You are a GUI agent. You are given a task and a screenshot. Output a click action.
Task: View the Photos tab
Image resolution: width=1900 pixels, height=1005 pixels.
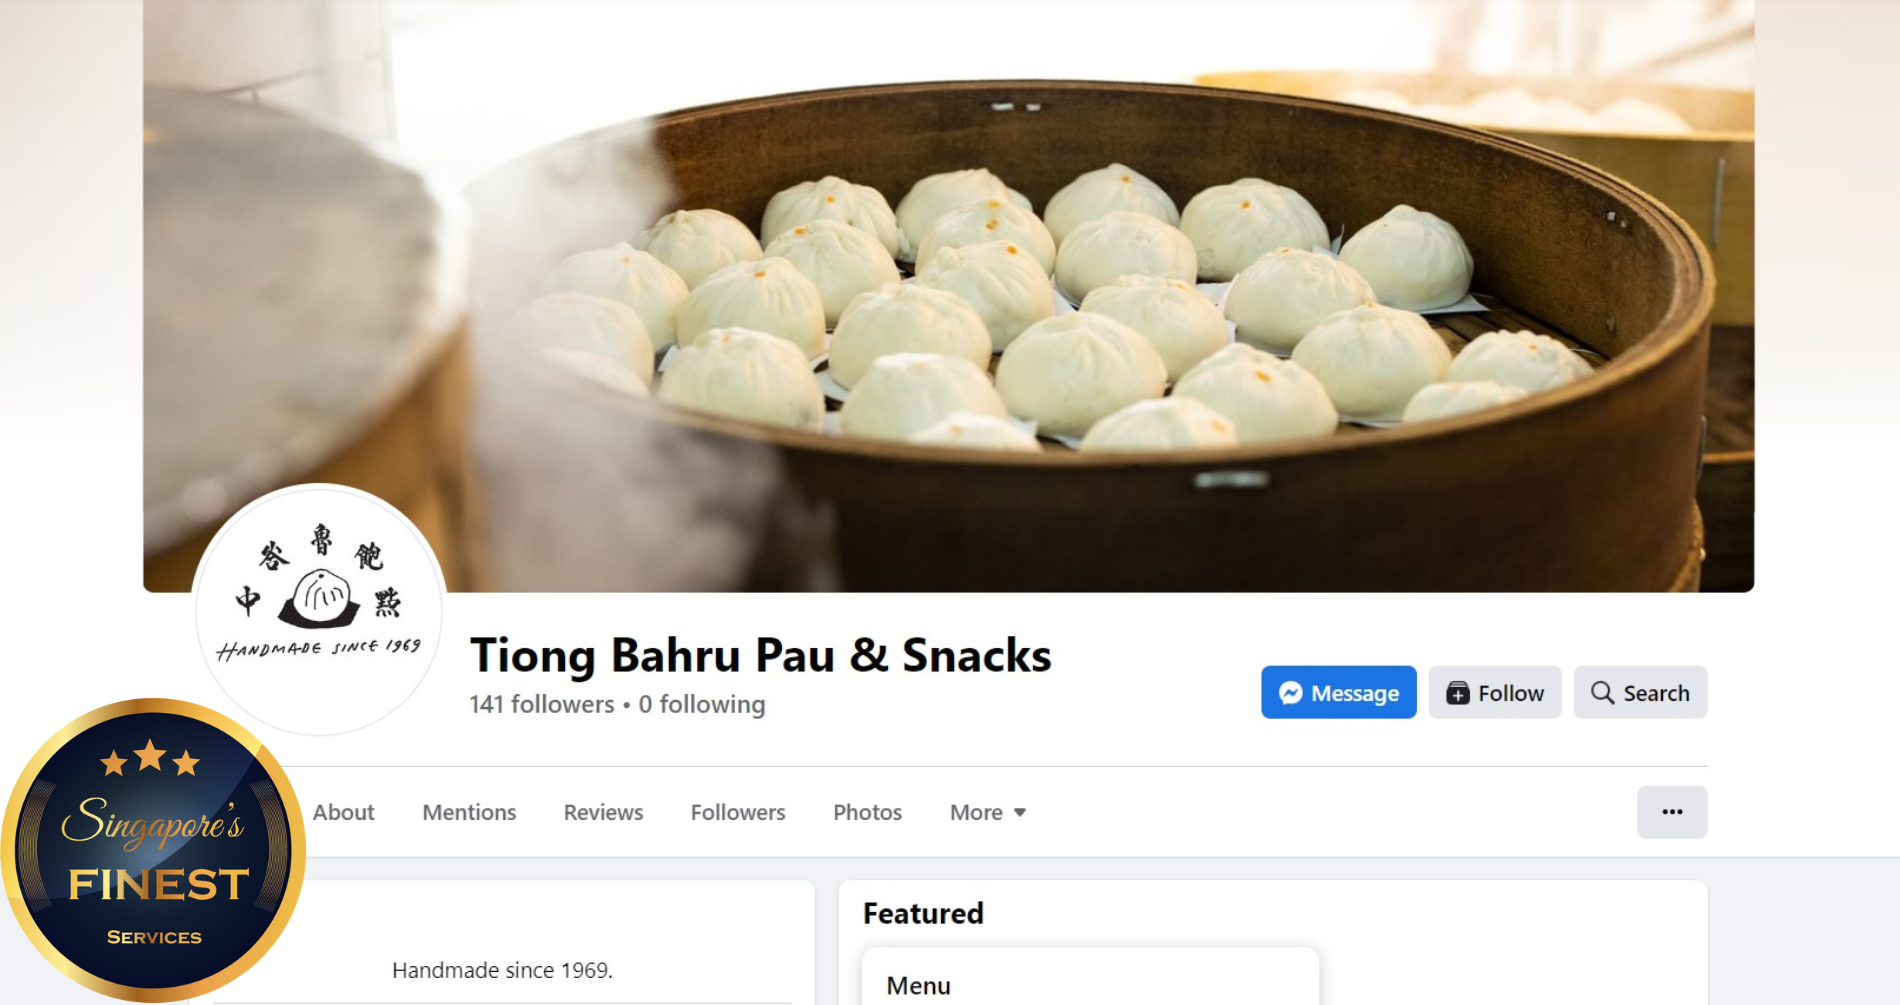[867, 812]
